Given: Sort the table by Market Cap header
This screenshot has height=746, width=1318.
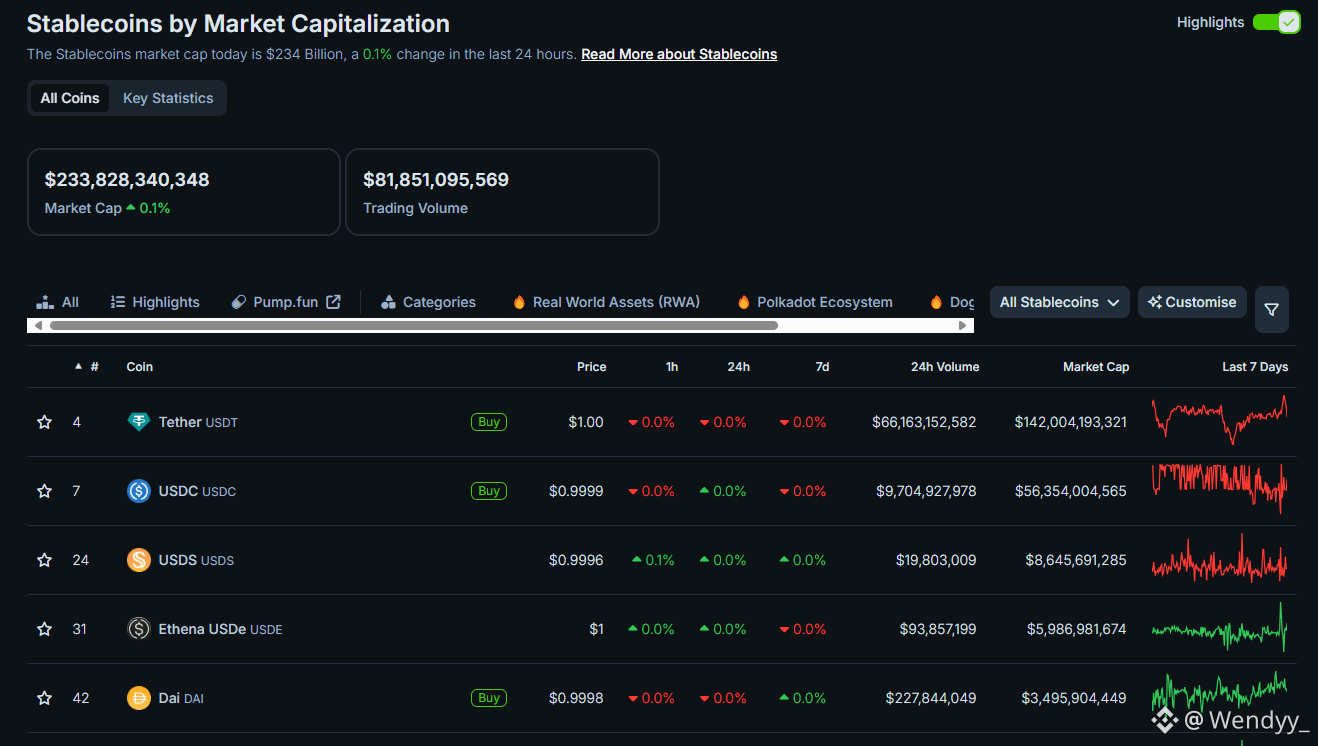Looking at the screenshot, I should [x=1095, y=367].
